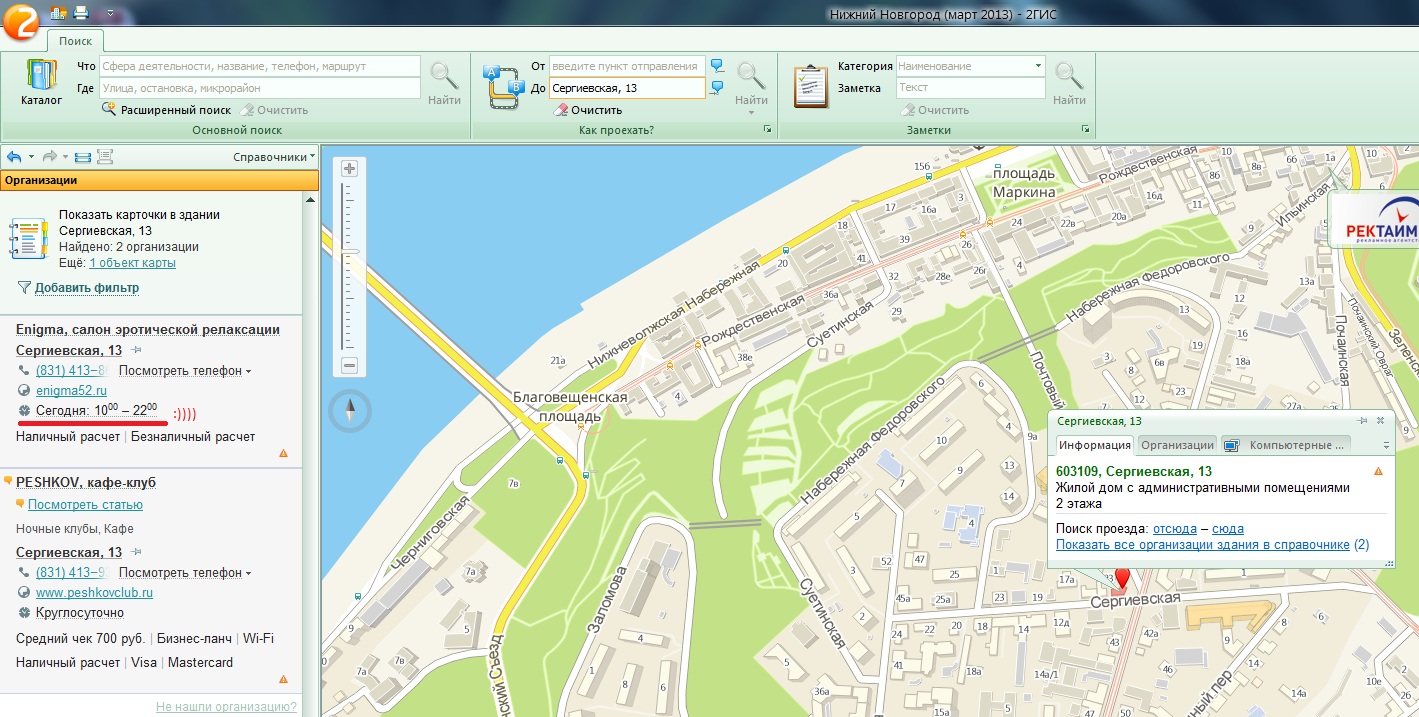This screenshot has height=717, width=1419.
Task: Expand popup tabs overflow arrow
Action: tap(1386, 446)
